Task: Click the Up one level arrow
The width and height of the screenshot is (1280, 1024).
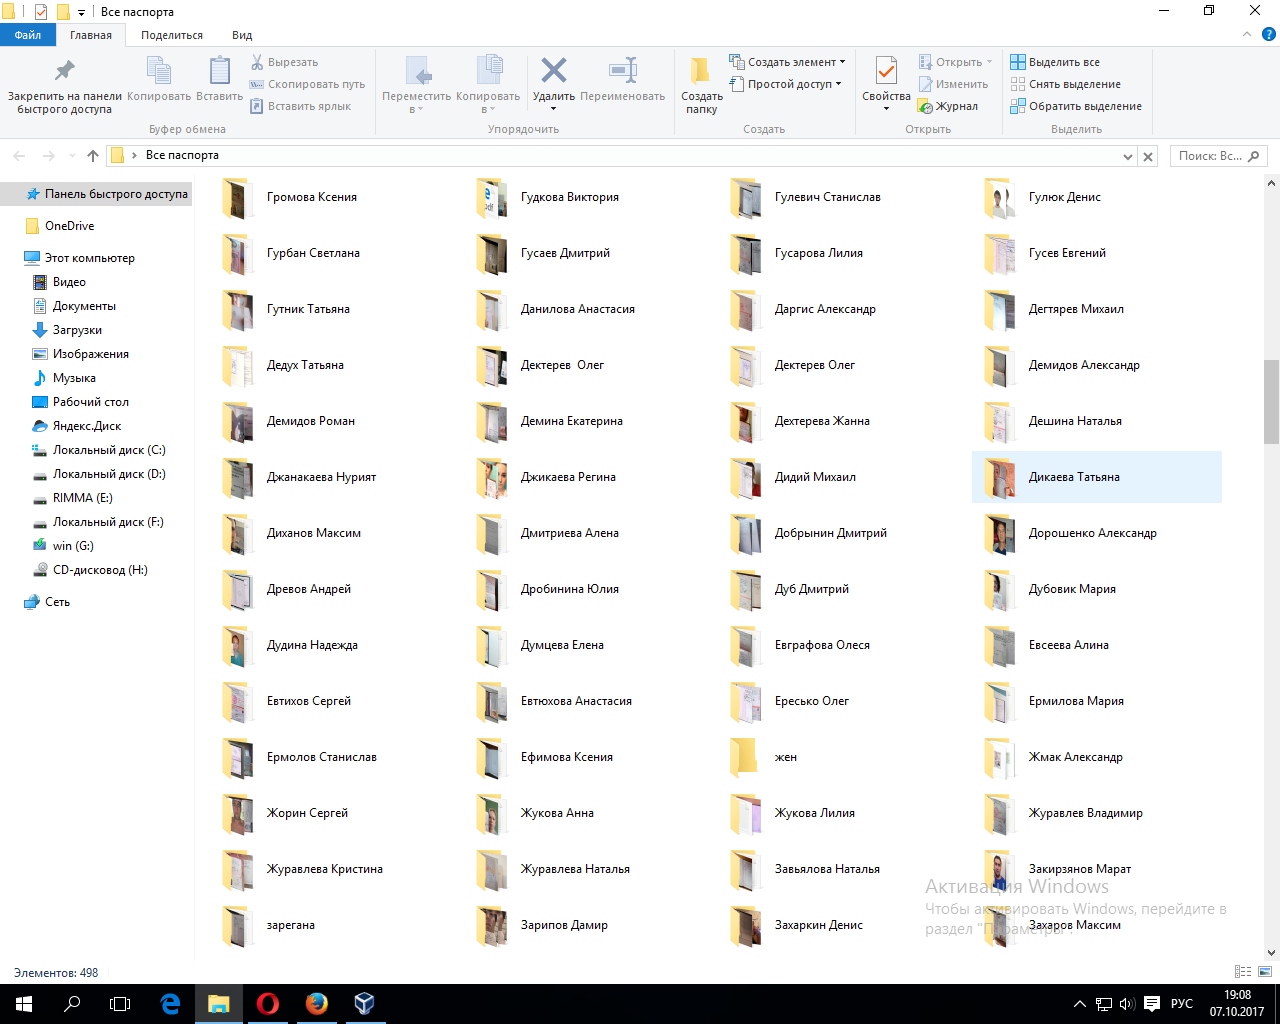Action: click(93, 156)
